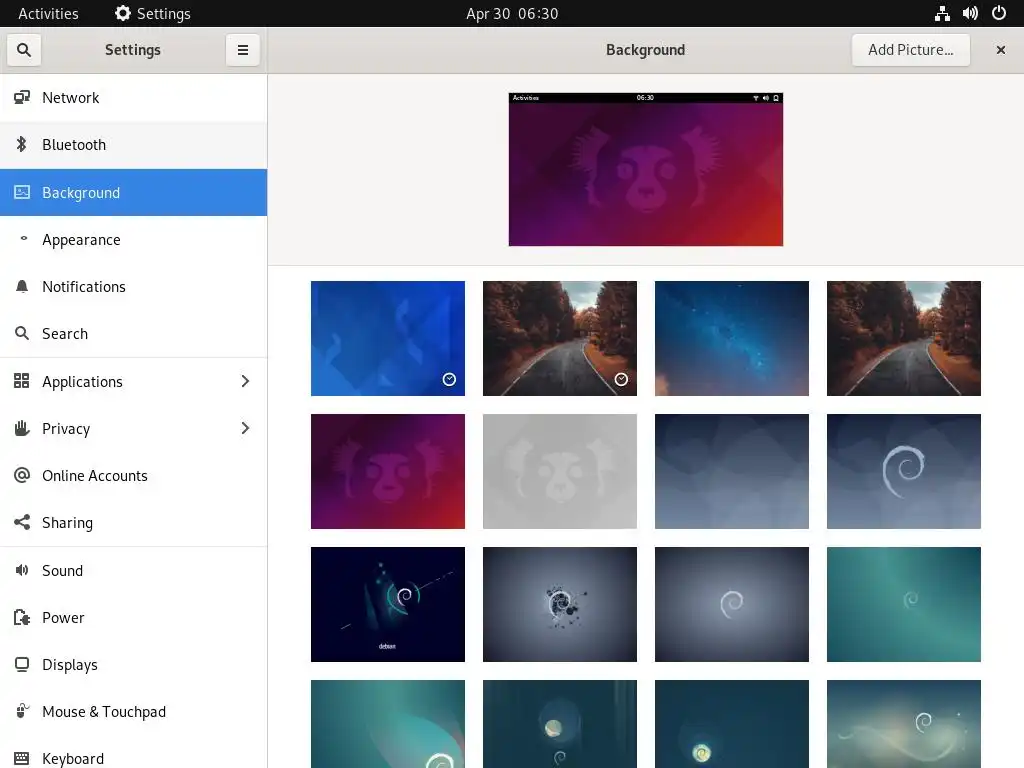Image resolution: width=1024 pixels, height=768 pixels.
Task: Select the forest road wallpaper with clock badge
Action: pos(560,338)
